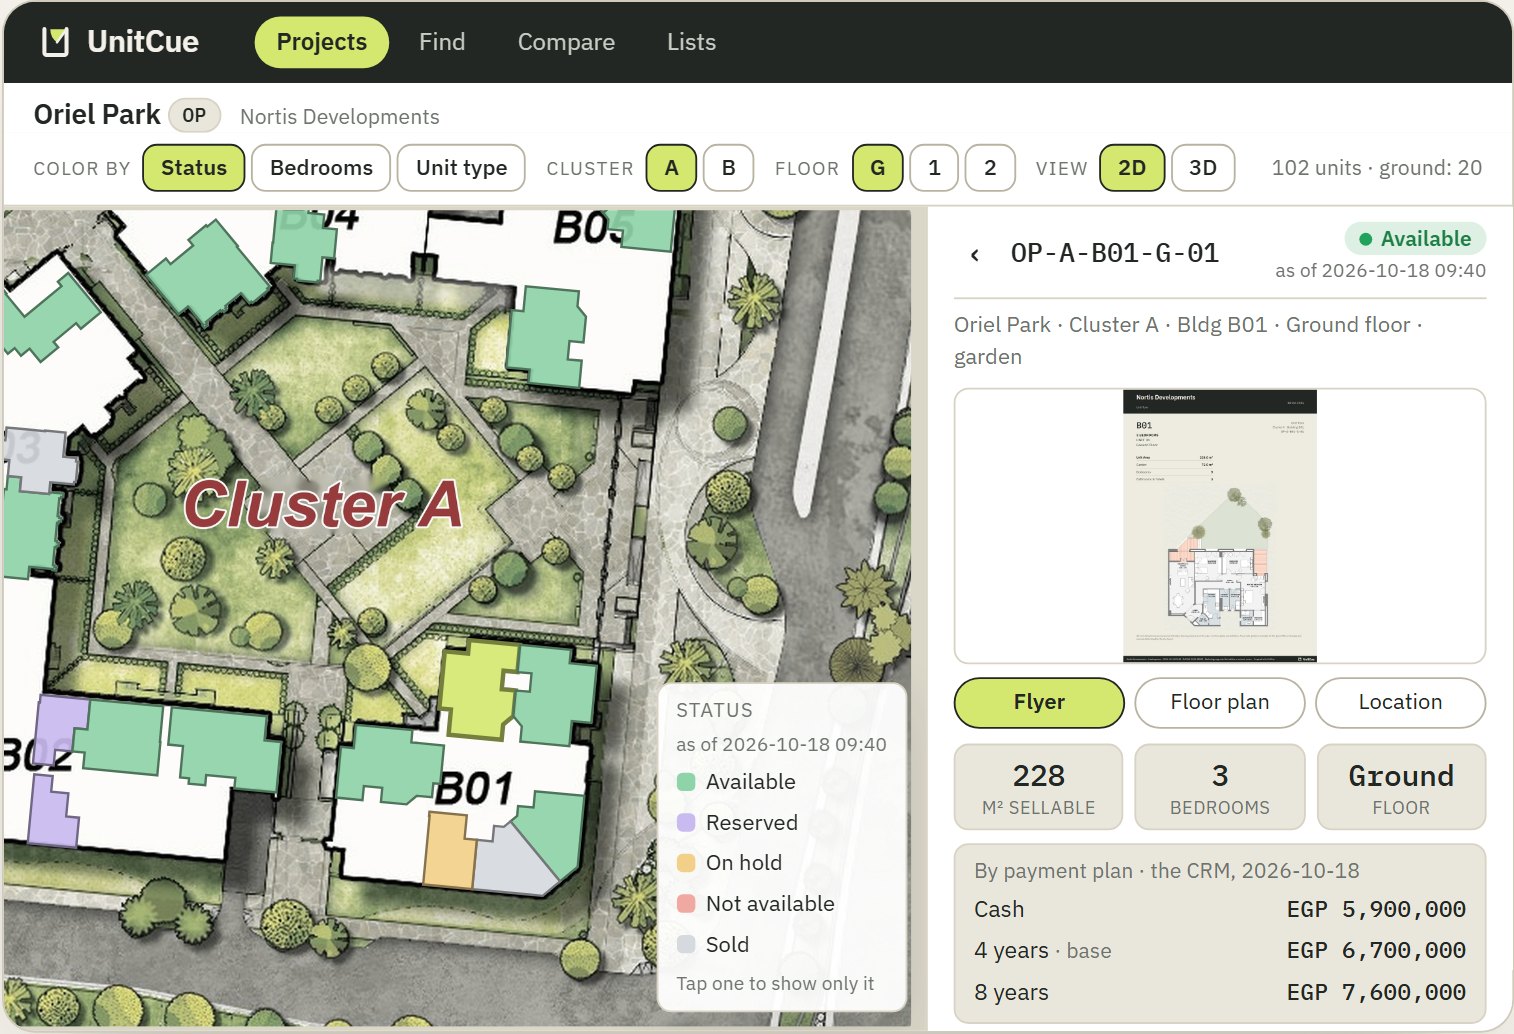Click the B01 building label

tap(475, 790)
